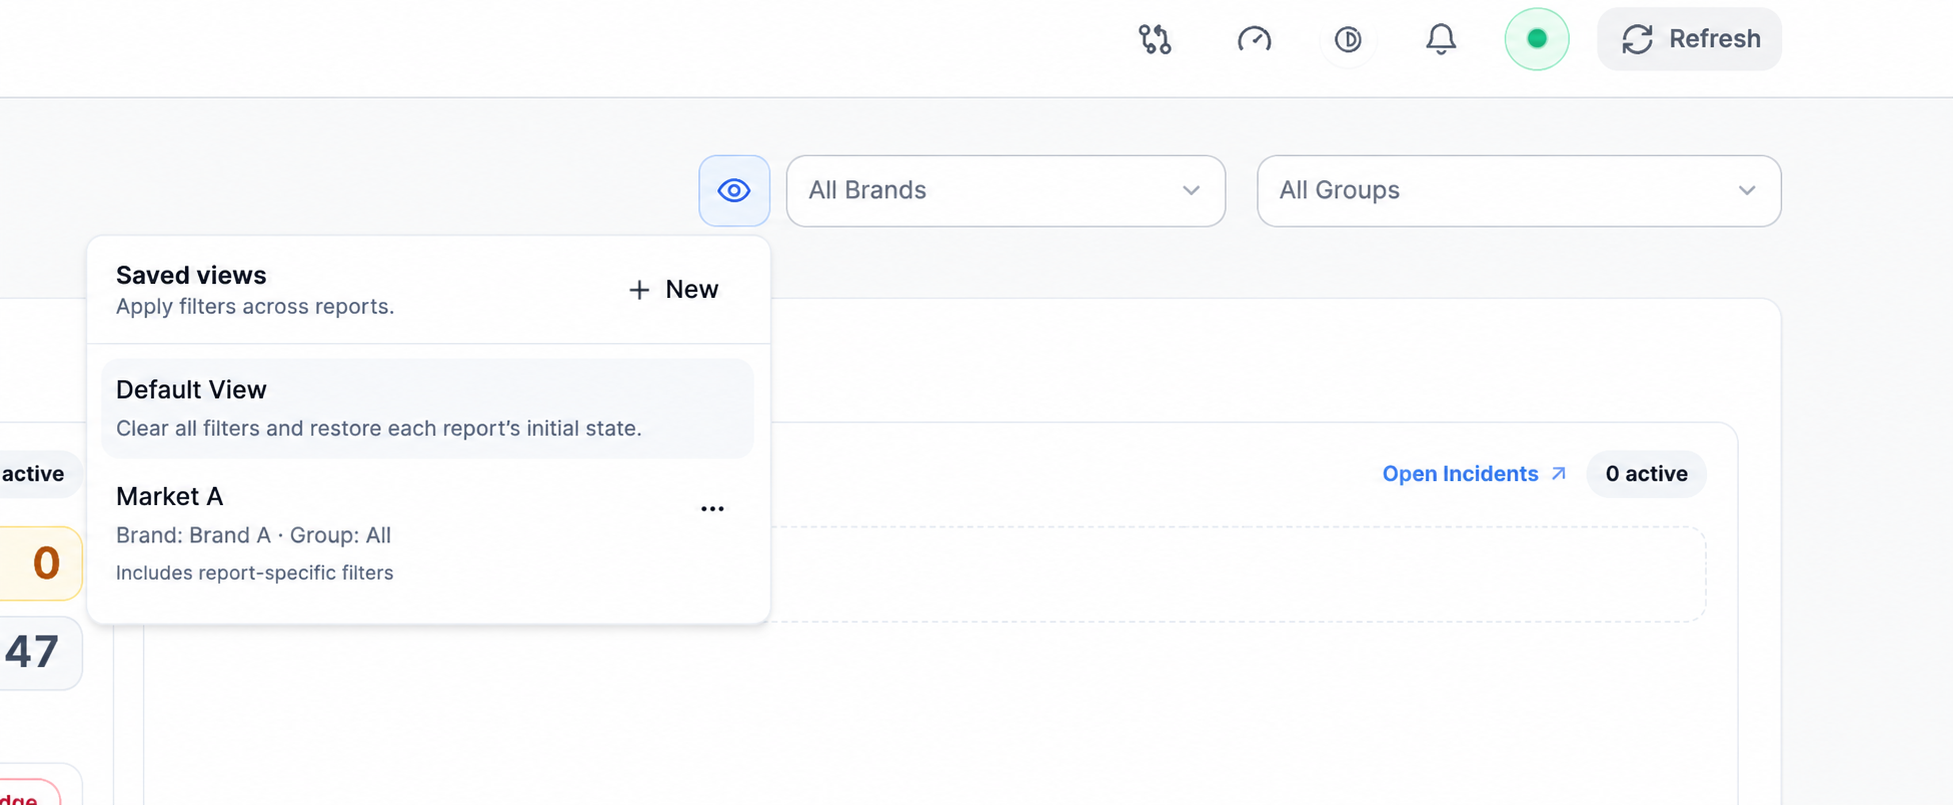Click 'Brand: Brand A · Group: All' text
This screenshot has height=805, width=1953.
click(x=253, y=535)
